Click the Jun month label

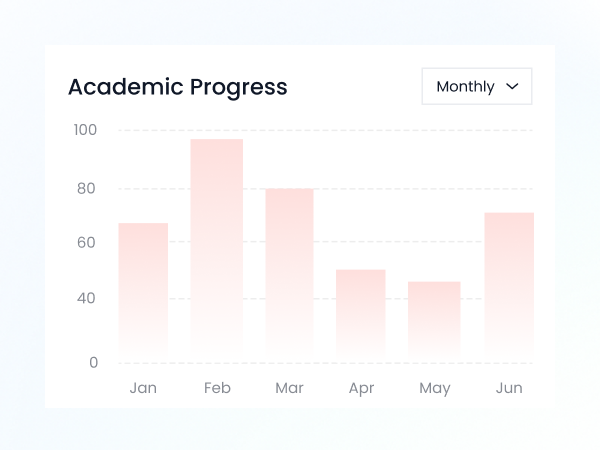coord(509,388)
